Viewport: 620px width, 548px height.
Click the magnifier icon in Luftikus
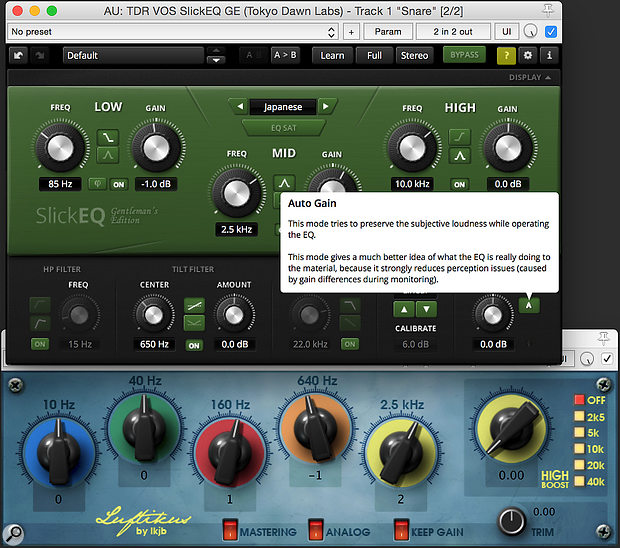[x=14, y=533]
